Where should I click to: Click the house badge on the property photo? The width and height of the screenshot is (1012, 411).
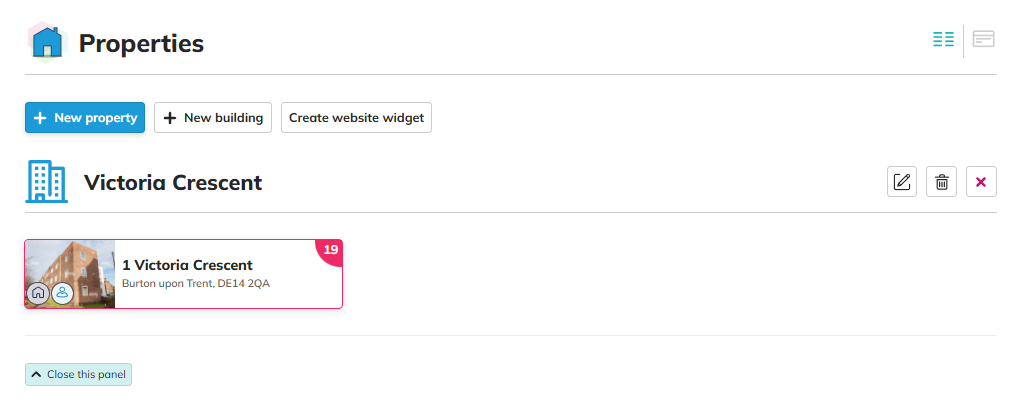pos(38,294)
